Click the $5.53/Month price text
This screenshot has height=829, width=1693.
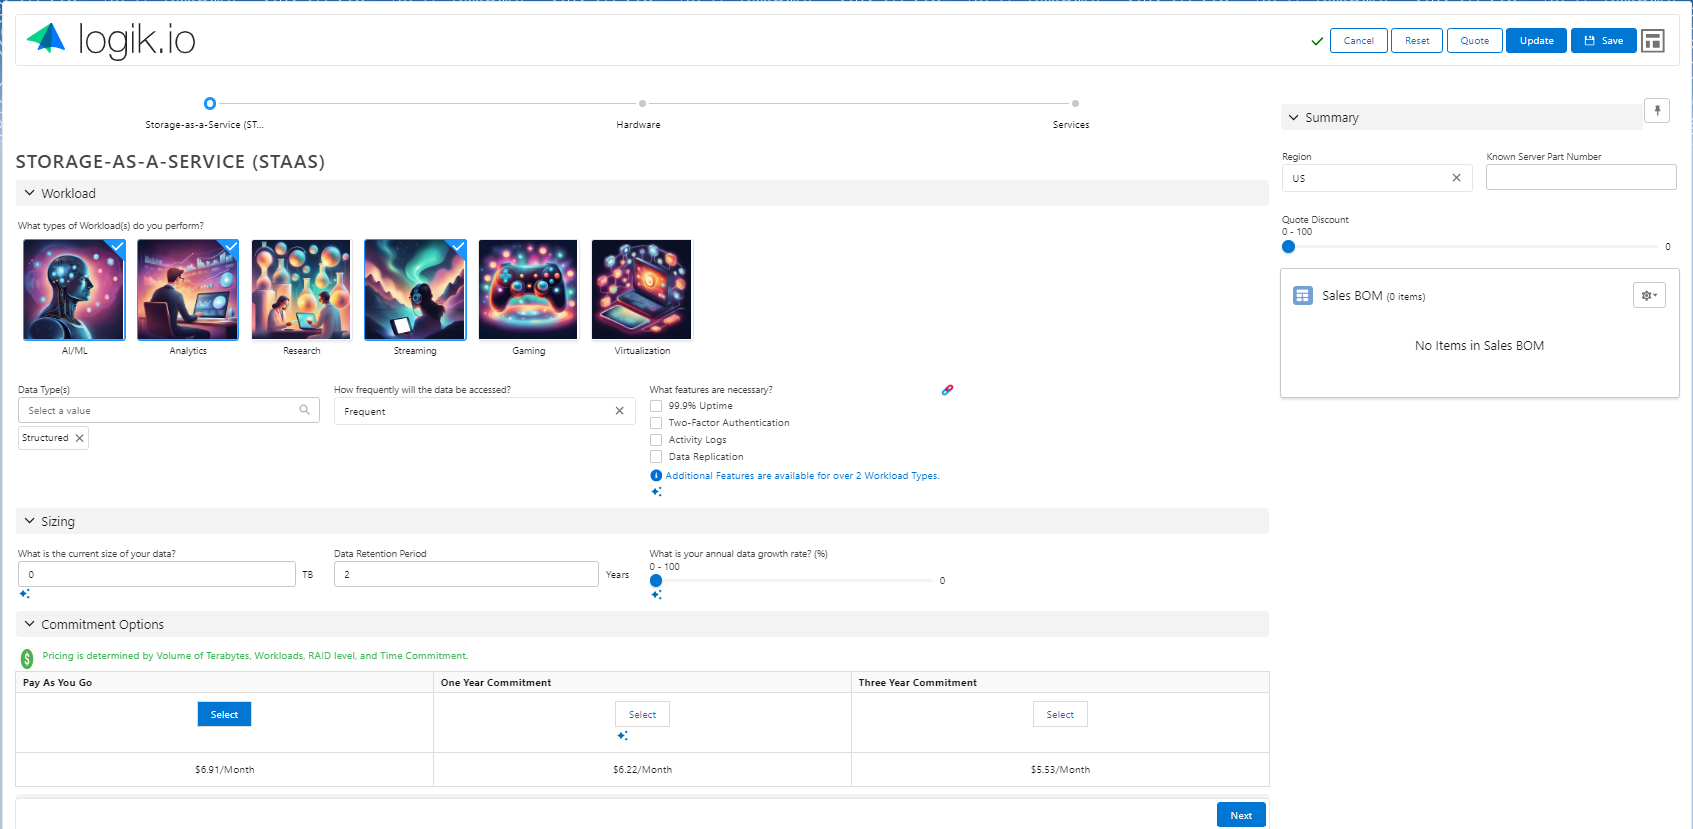pyautogui.click(x=1060, y=770)
